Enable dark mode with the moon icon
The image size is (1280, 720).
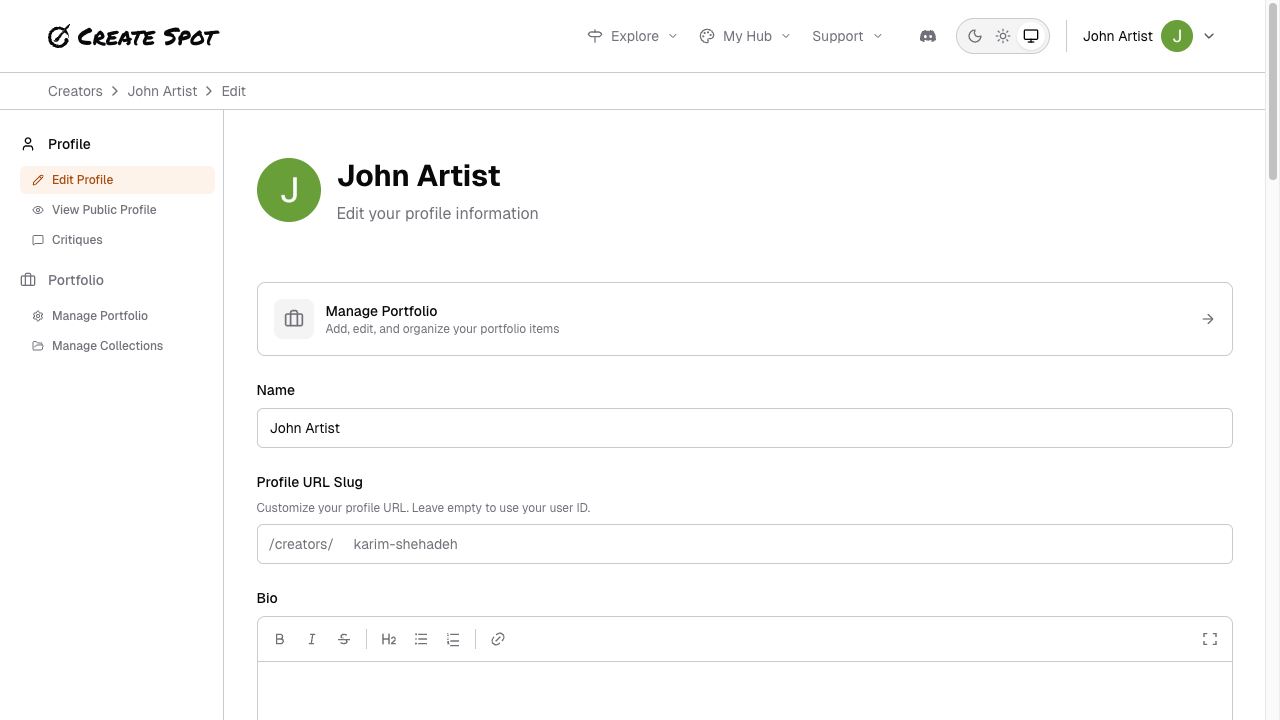pyautogui.click(x=975, y=35)
